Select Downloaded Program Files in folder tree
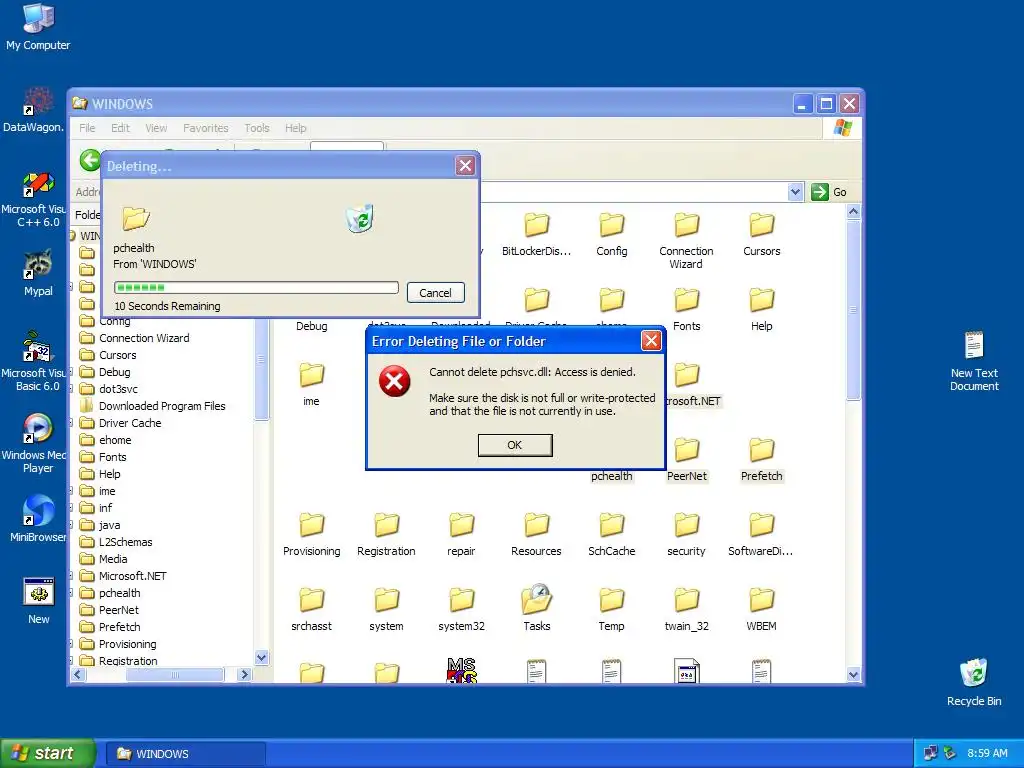The image size is (1024, 768). point(162,406)
